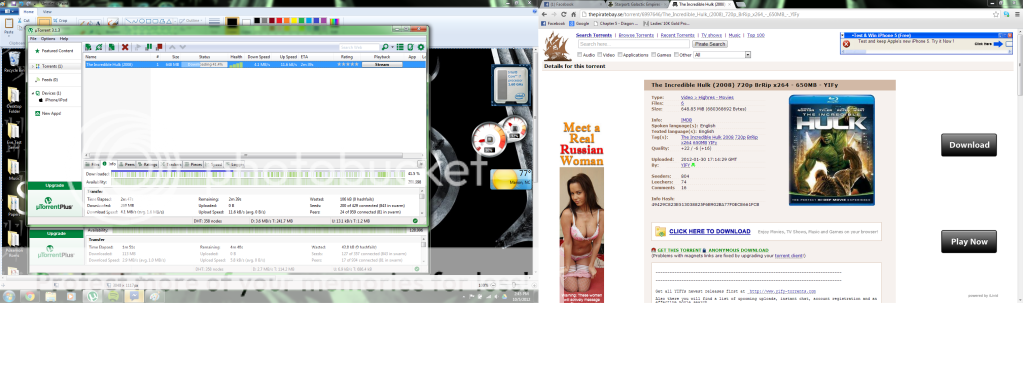Check the Games search filter checkbox
Screen dimensions: 1023x376
coord(653,55)
